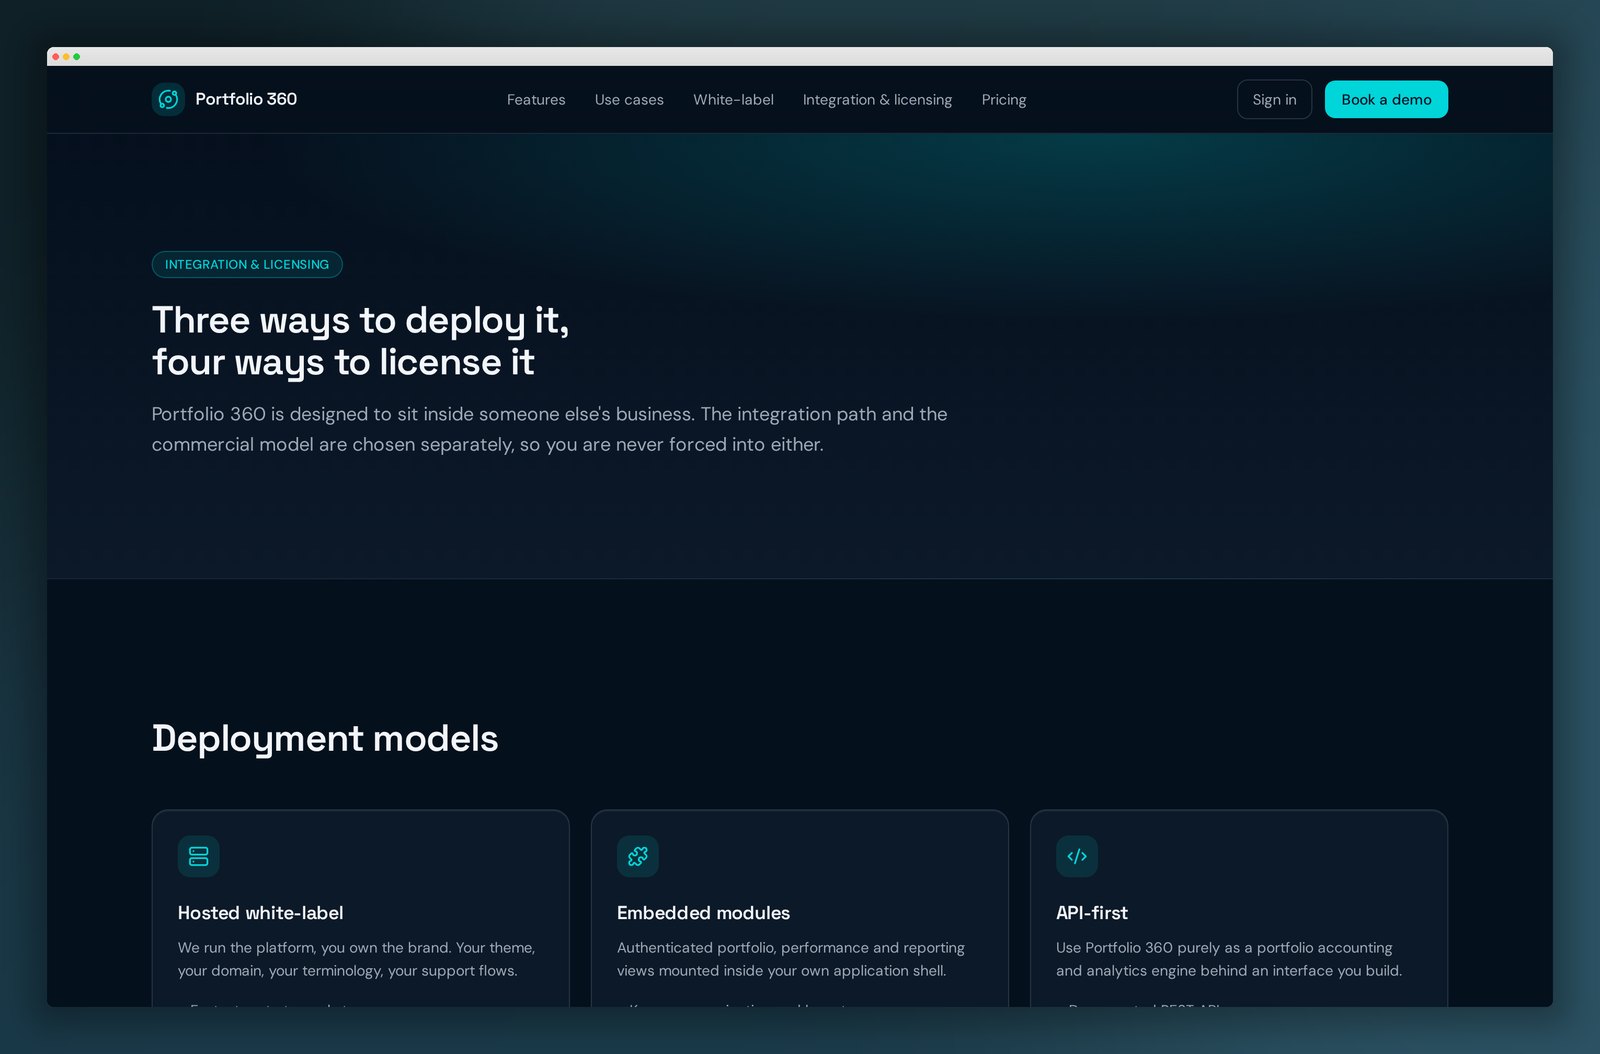Click the green maximize window dot
This screenshot has width=1600, height=1054.
pos(77,57)
